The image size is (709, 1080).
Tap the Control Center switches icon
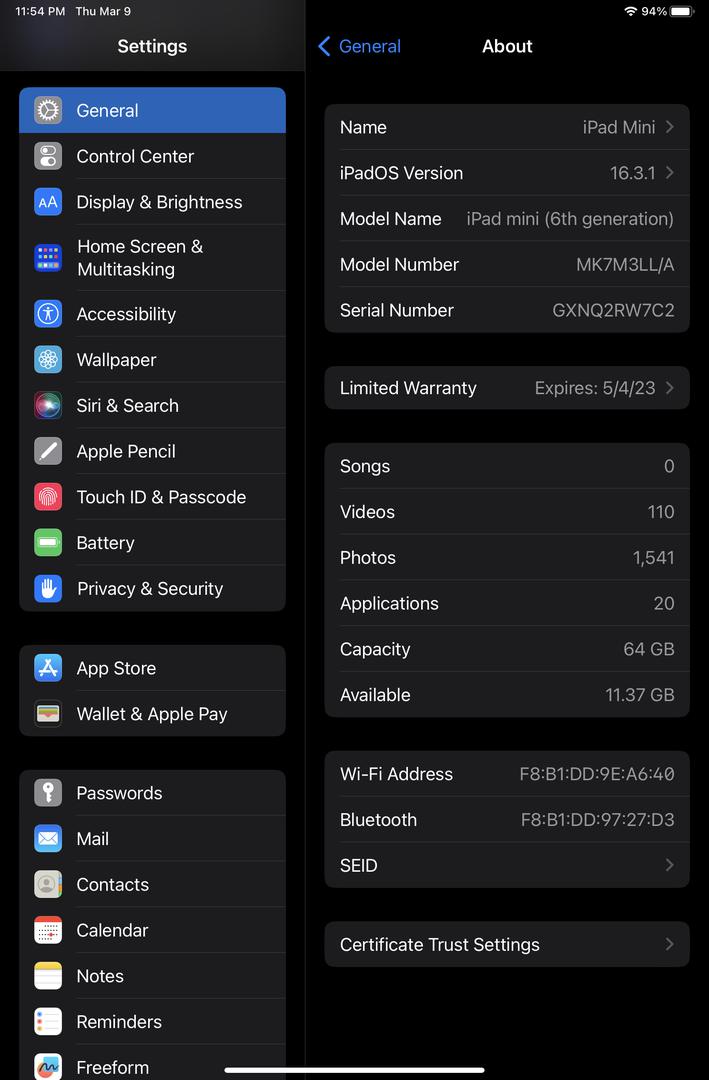[48, 156]
